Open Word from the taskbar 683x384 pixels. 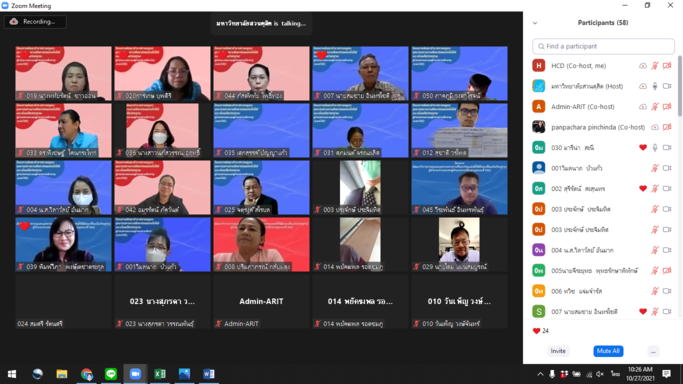tap(209, 374)
